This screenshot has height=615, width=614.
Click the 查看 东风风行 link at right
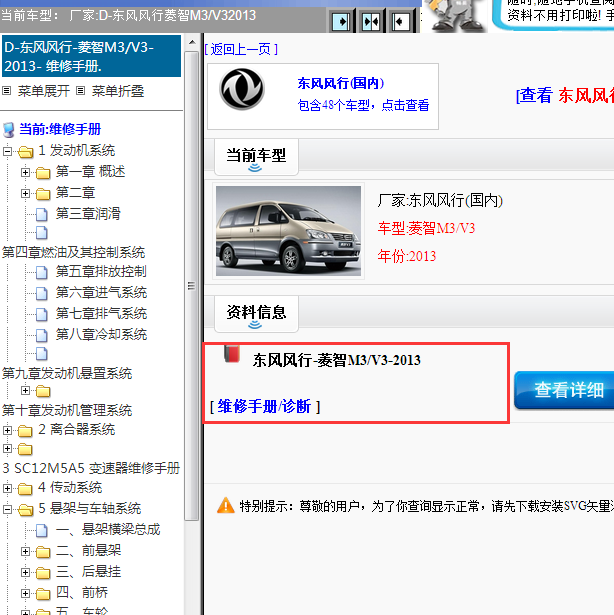(565, 96)
